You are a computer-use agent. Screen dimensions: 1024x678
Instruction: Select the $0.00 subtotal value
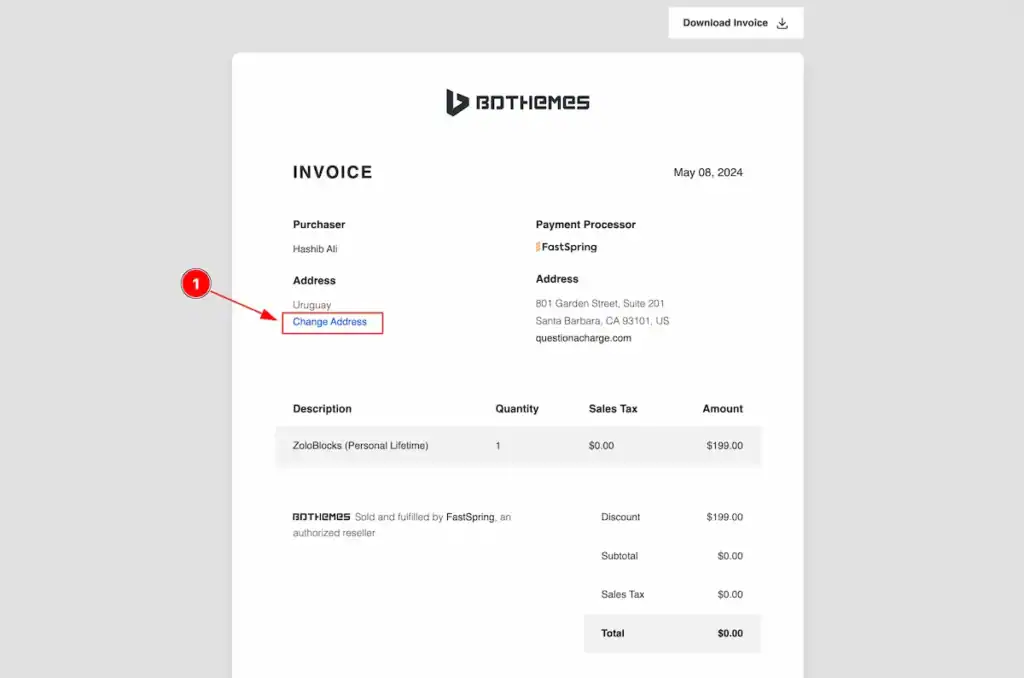click(730, 556)
